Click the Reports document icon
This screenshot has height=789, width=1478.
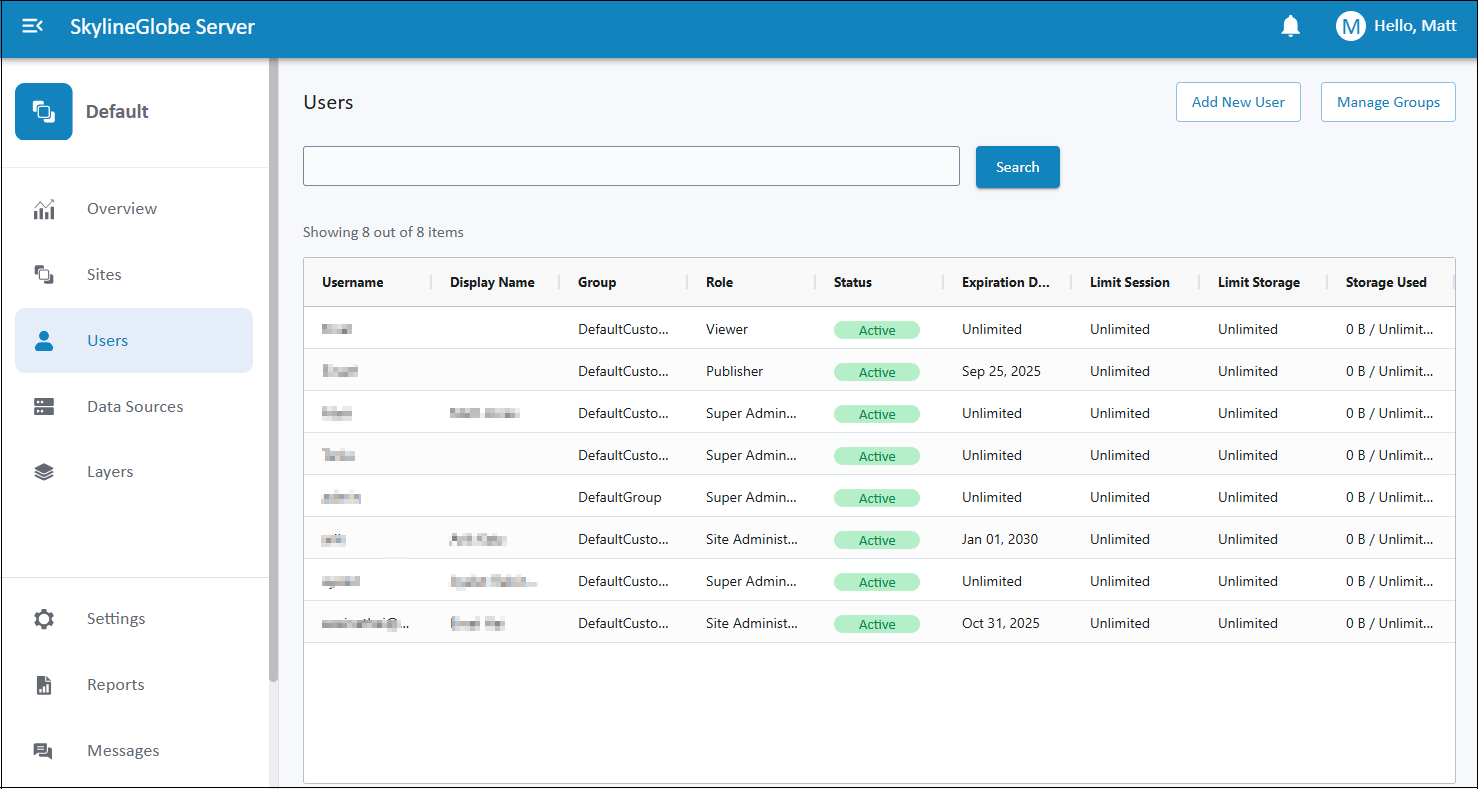(44, 685)
